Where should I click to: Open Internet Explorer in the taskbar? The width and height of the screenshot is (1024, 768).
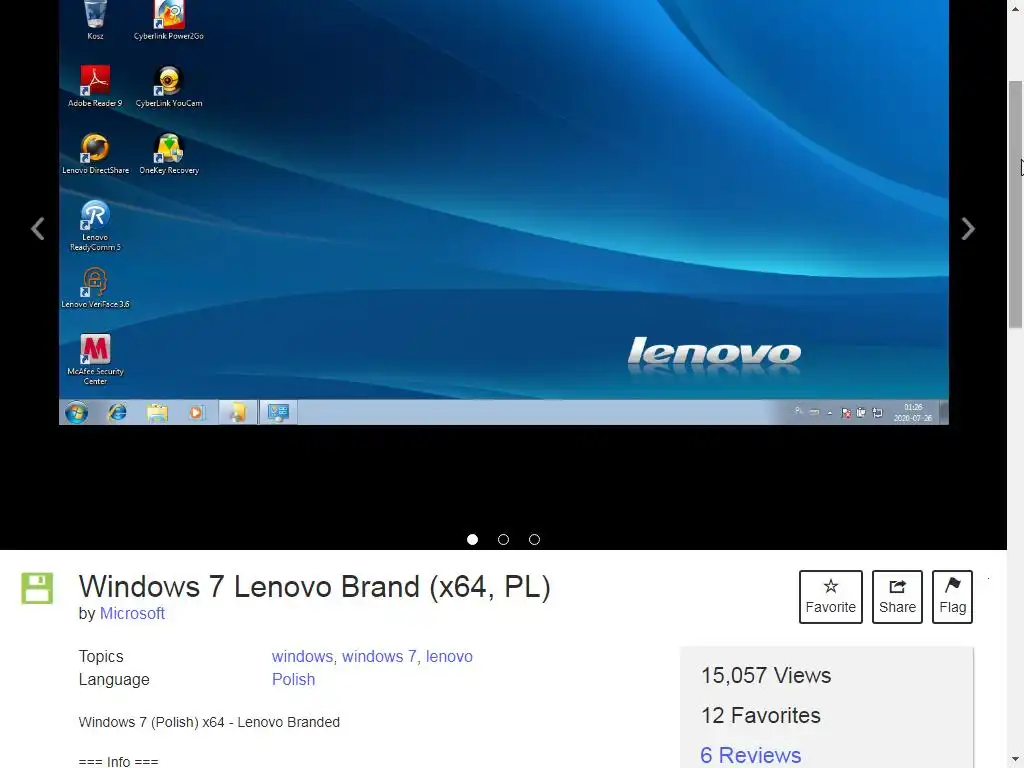tap(117, 412)
